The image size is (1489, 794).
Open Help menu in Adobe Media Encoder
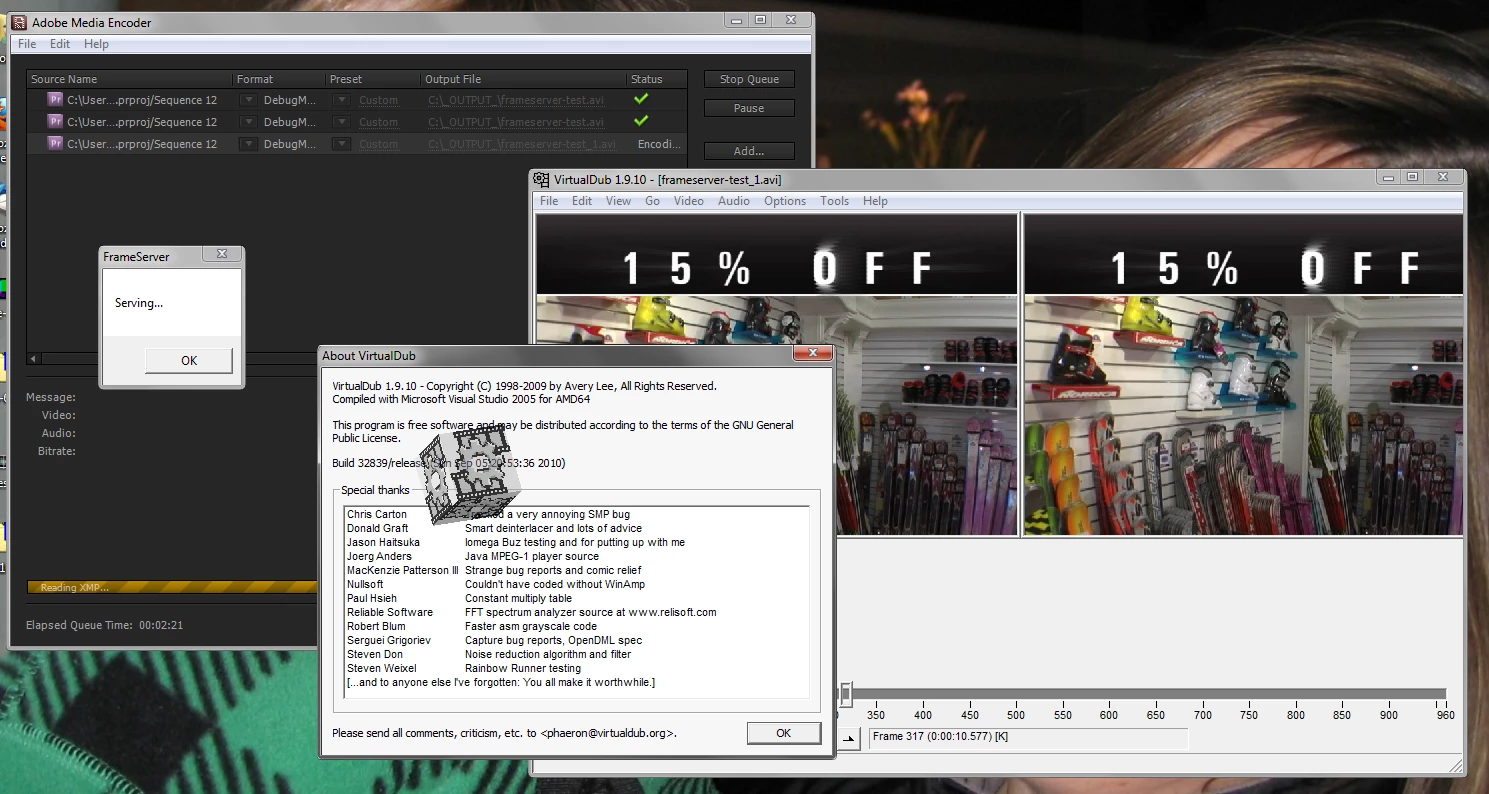click(x=96, y=44)
